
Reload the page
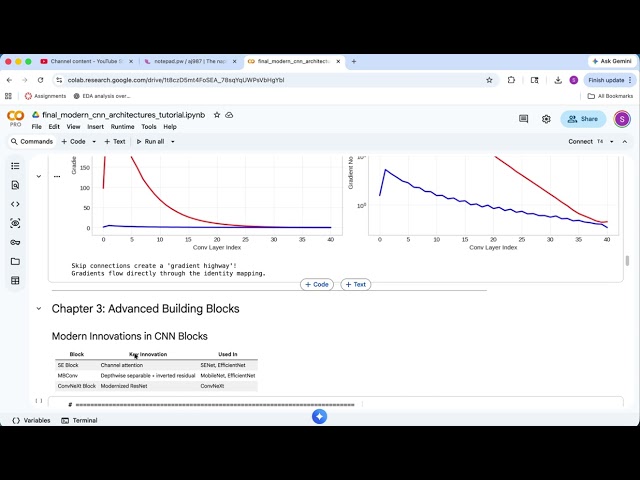coord(40,80)
